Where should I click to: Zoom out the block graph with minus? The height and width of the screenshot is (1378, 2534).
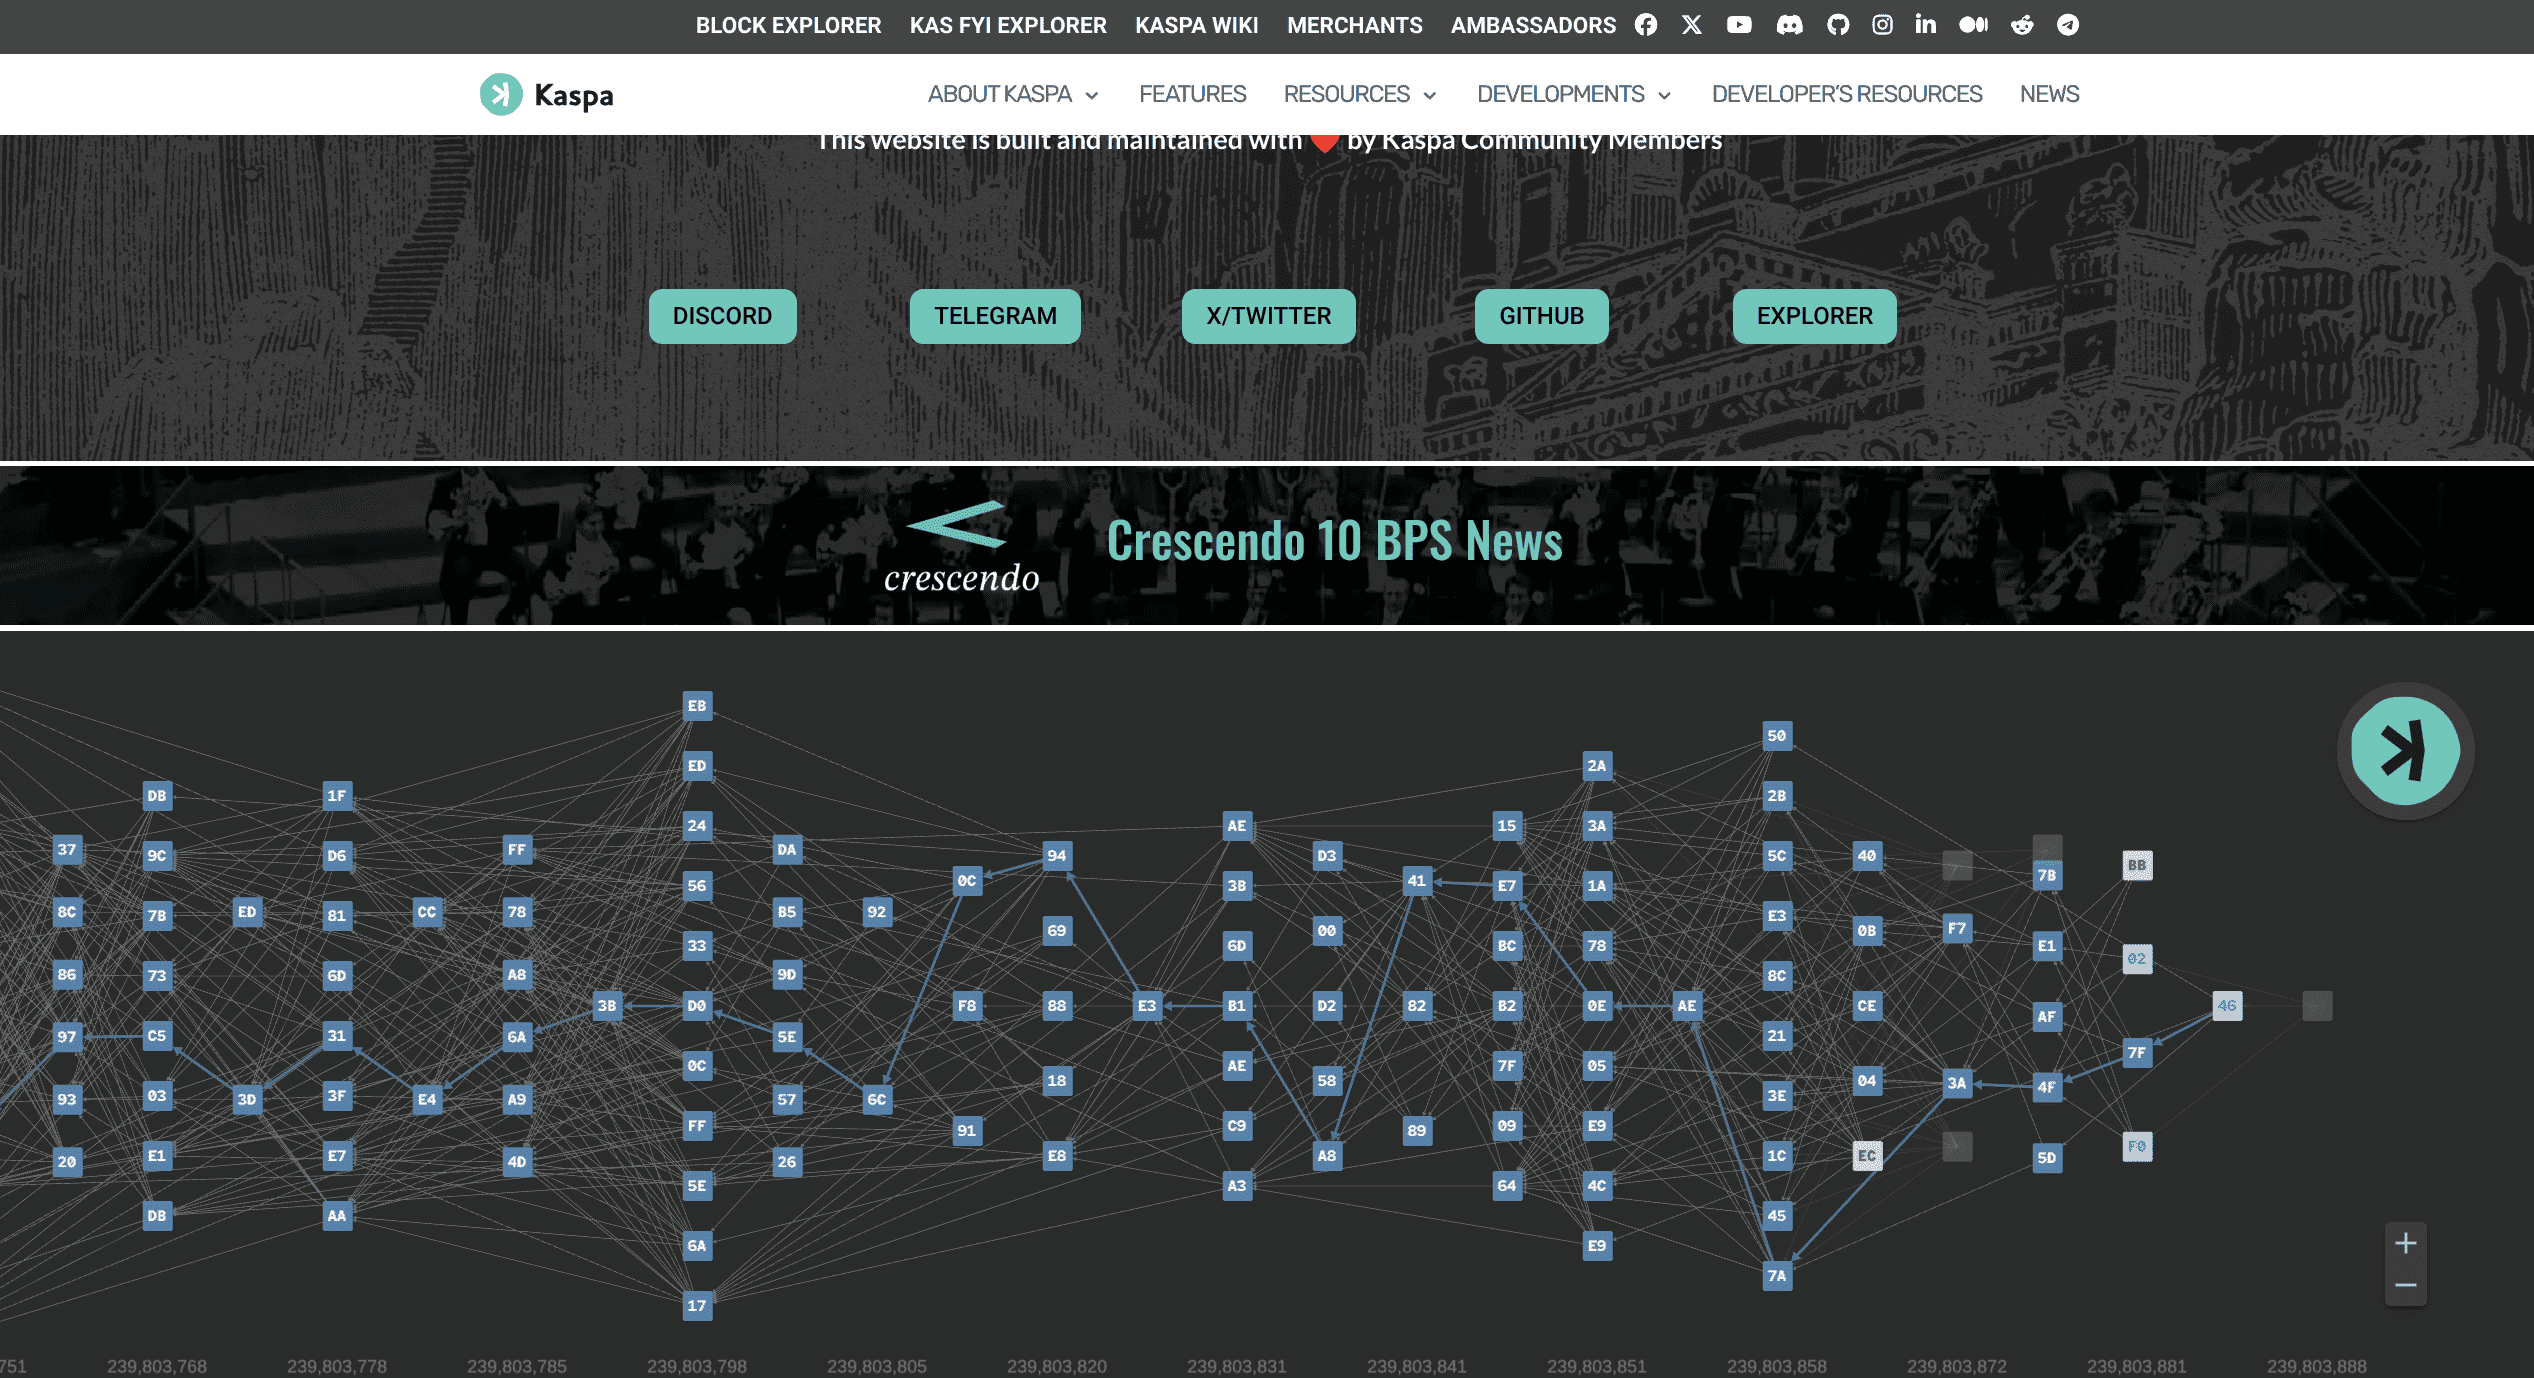tap(2406, 1285)
